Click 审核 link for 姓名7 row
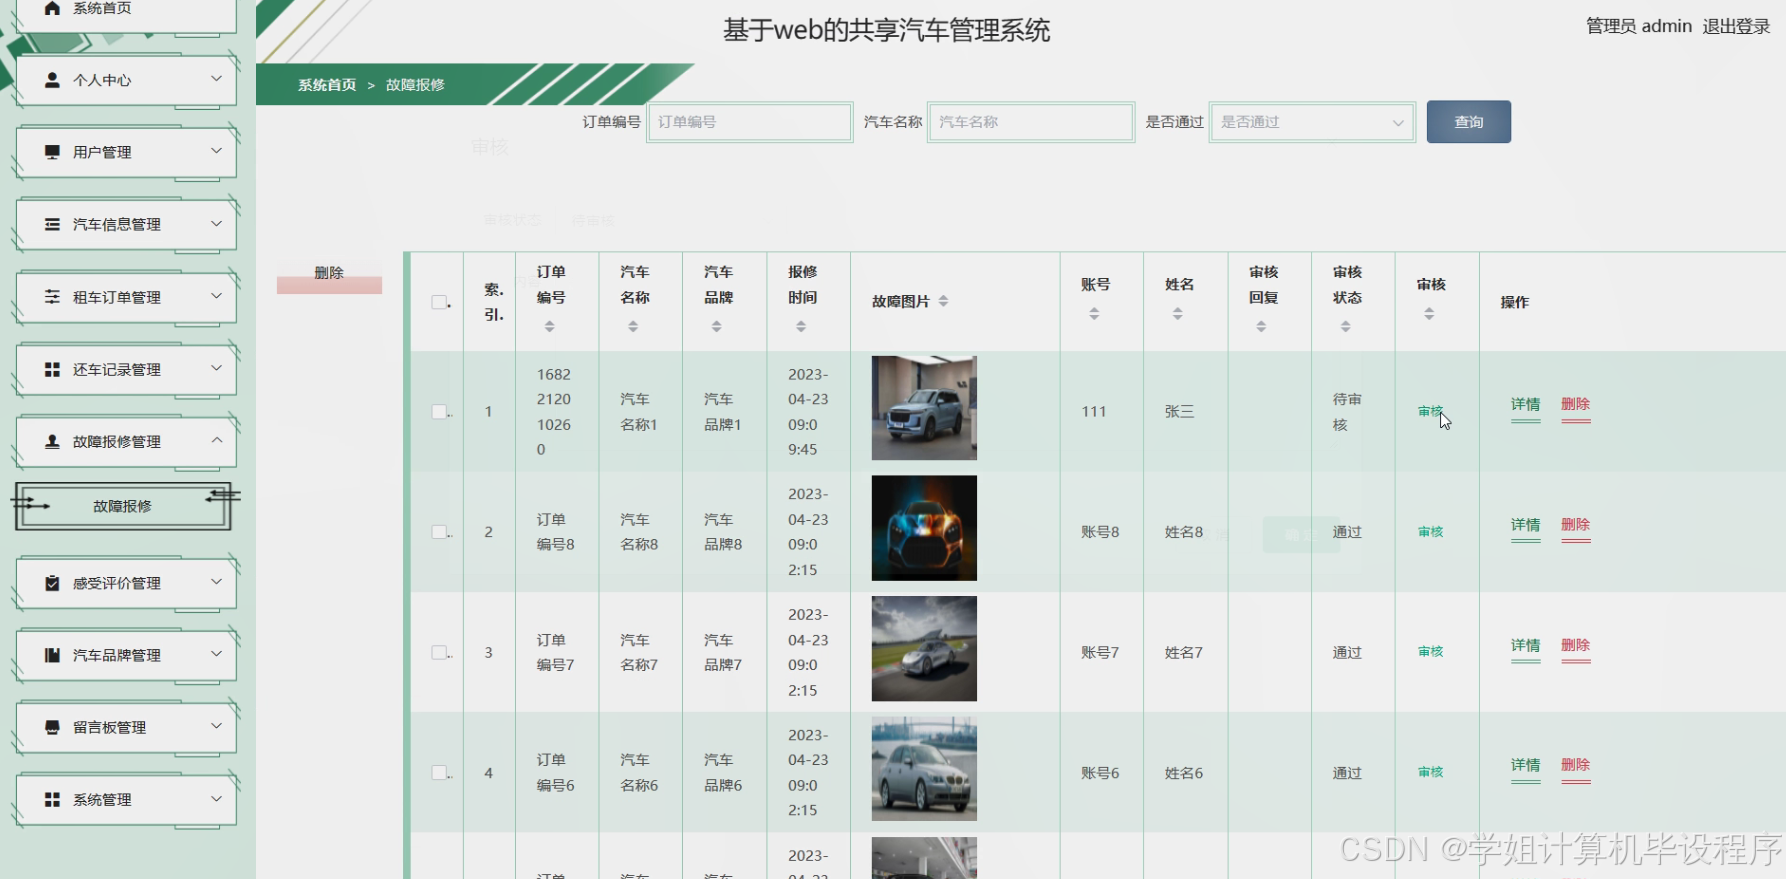This screenshot has width=1786, height=879. pyautogui.click(x=1430, y=652)
